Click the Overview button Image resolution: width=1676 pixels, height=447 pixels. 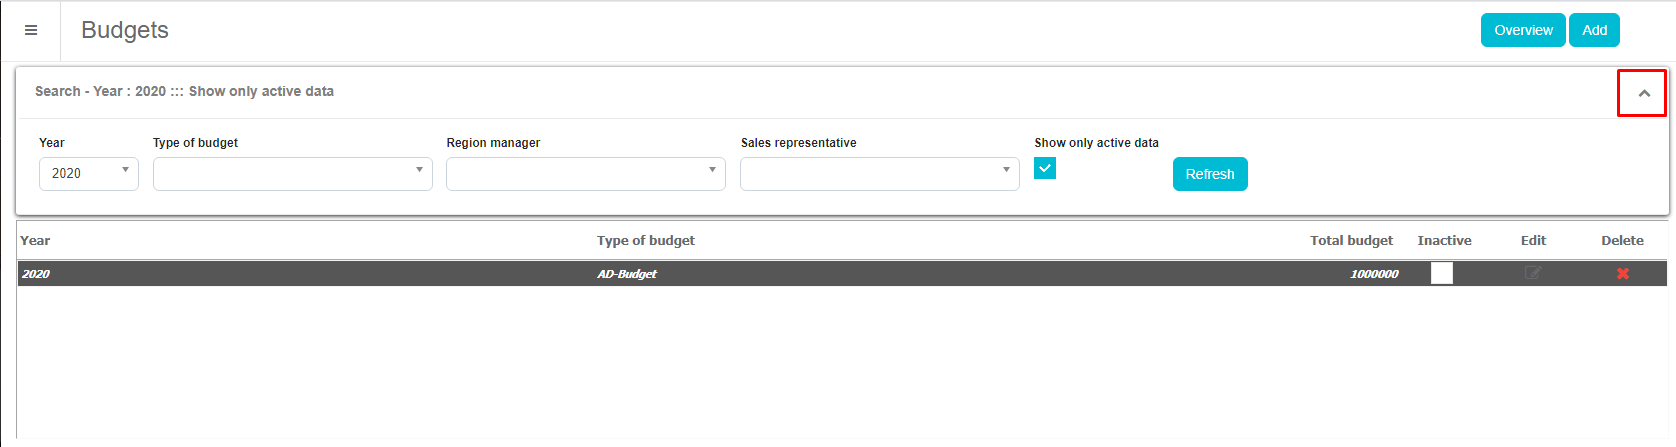coord(1522,30)
